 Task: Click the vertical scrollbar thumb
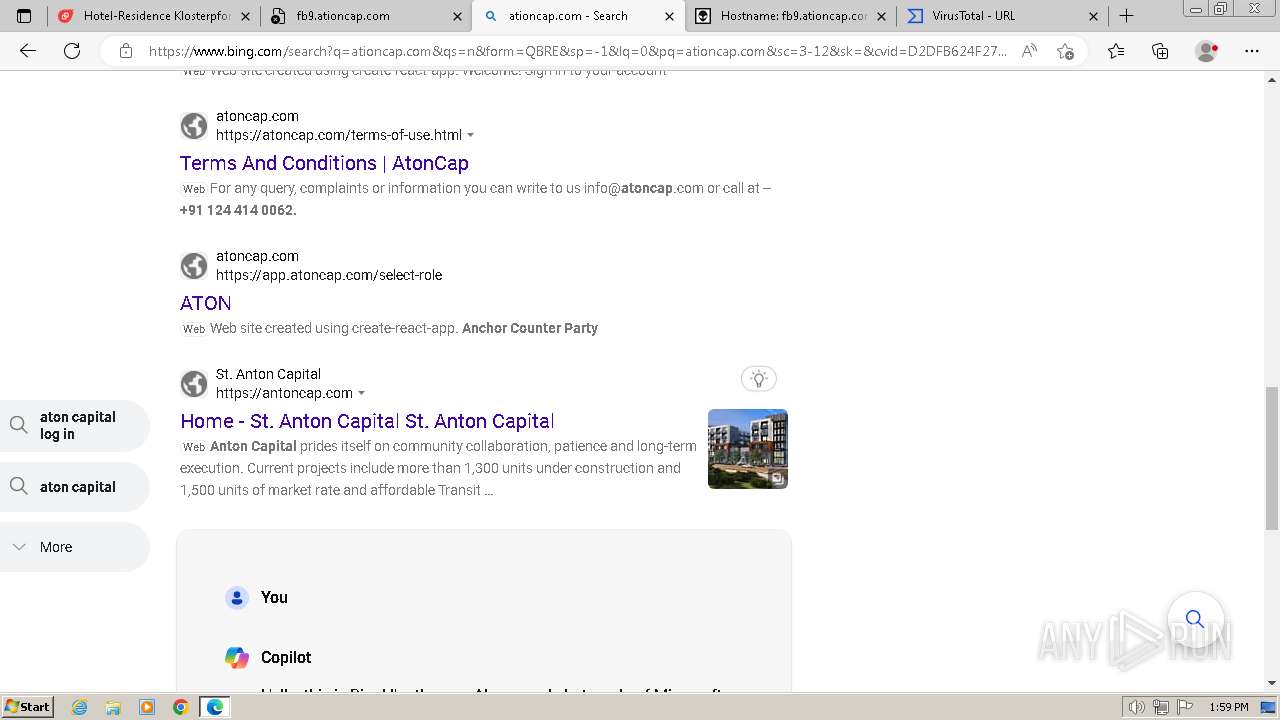coord(1272,458)
